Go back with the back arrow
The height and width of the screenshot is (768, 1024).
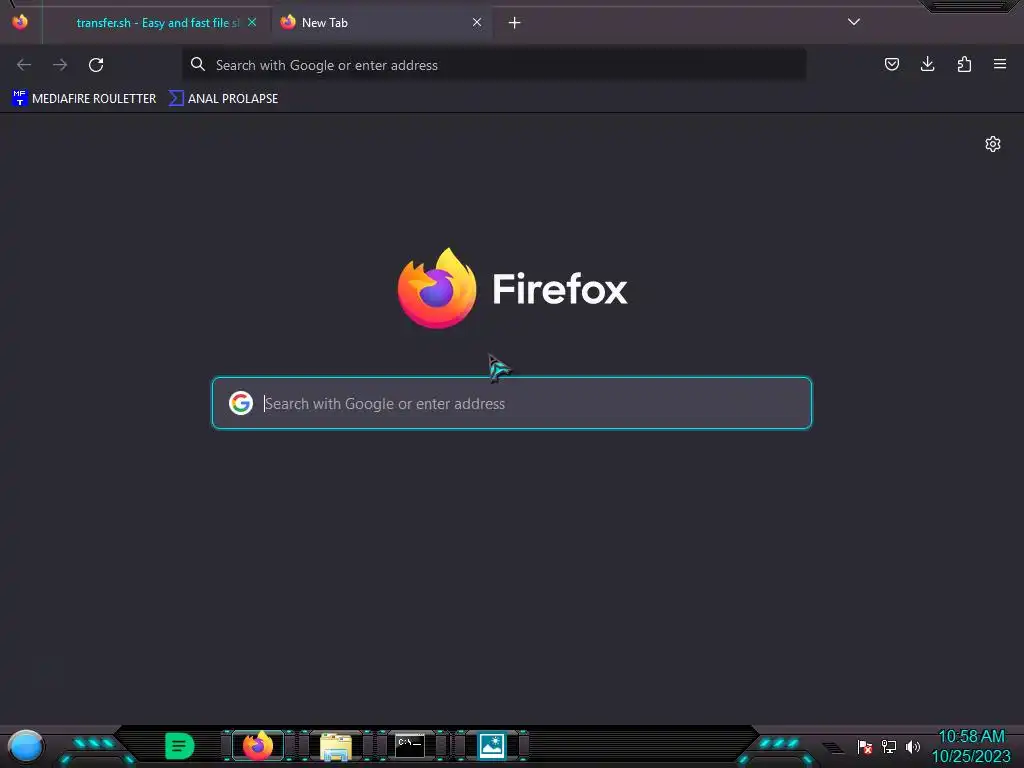click(x=24, y=65)
